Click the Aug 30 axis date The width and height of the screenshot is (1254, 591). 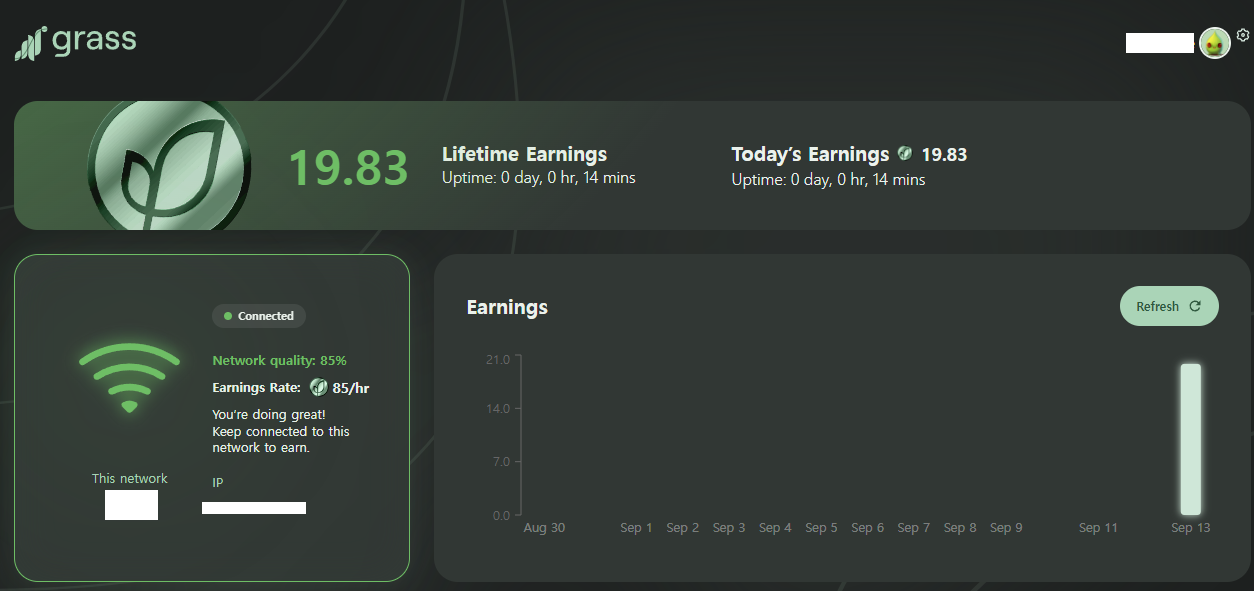[x=544, y=528]
